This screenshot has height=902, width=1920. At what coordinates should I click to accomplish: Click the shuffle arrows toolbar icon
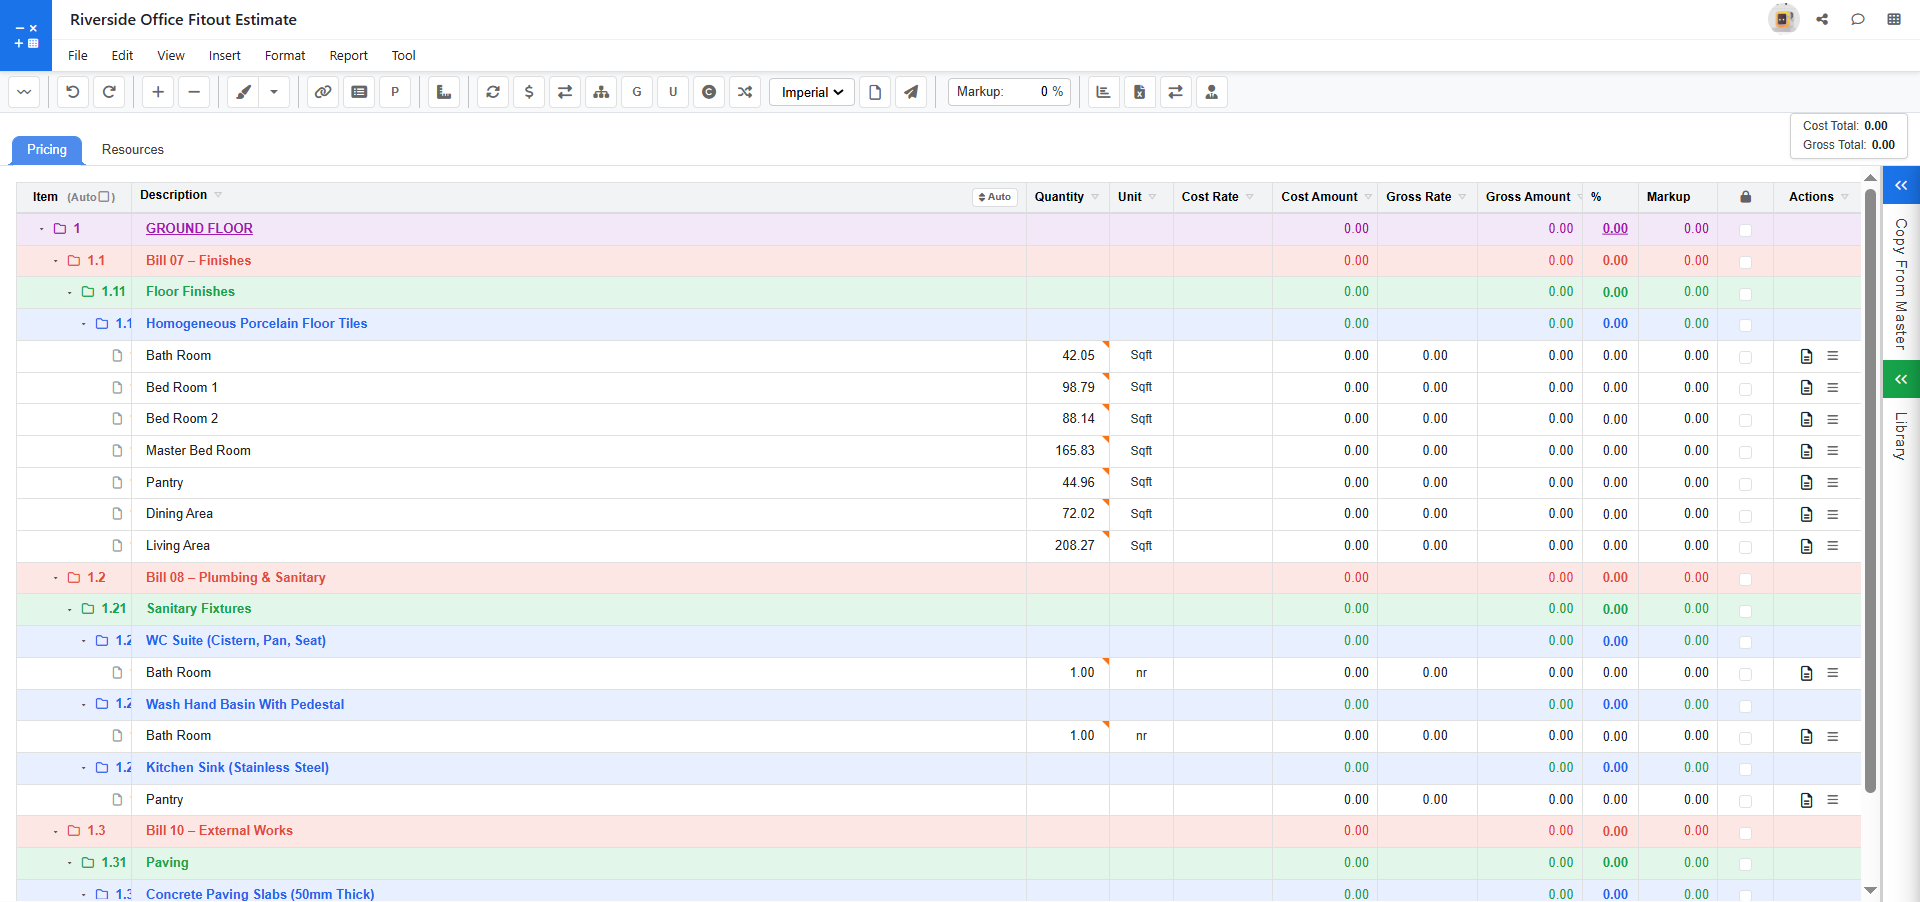point(745,92)
